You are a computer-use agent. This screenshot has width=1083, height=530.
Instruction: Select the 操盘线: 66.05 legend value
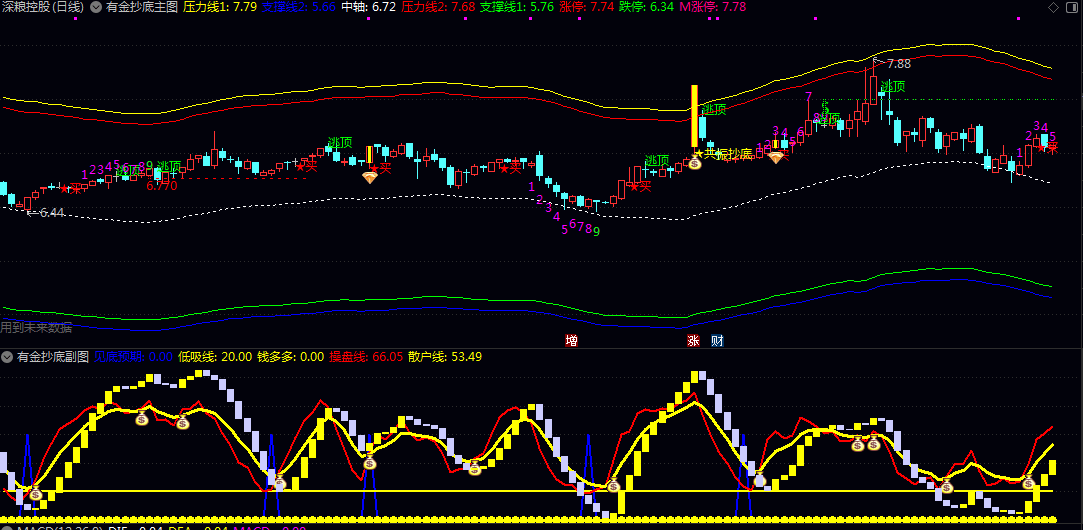click(x=366, y=357)
